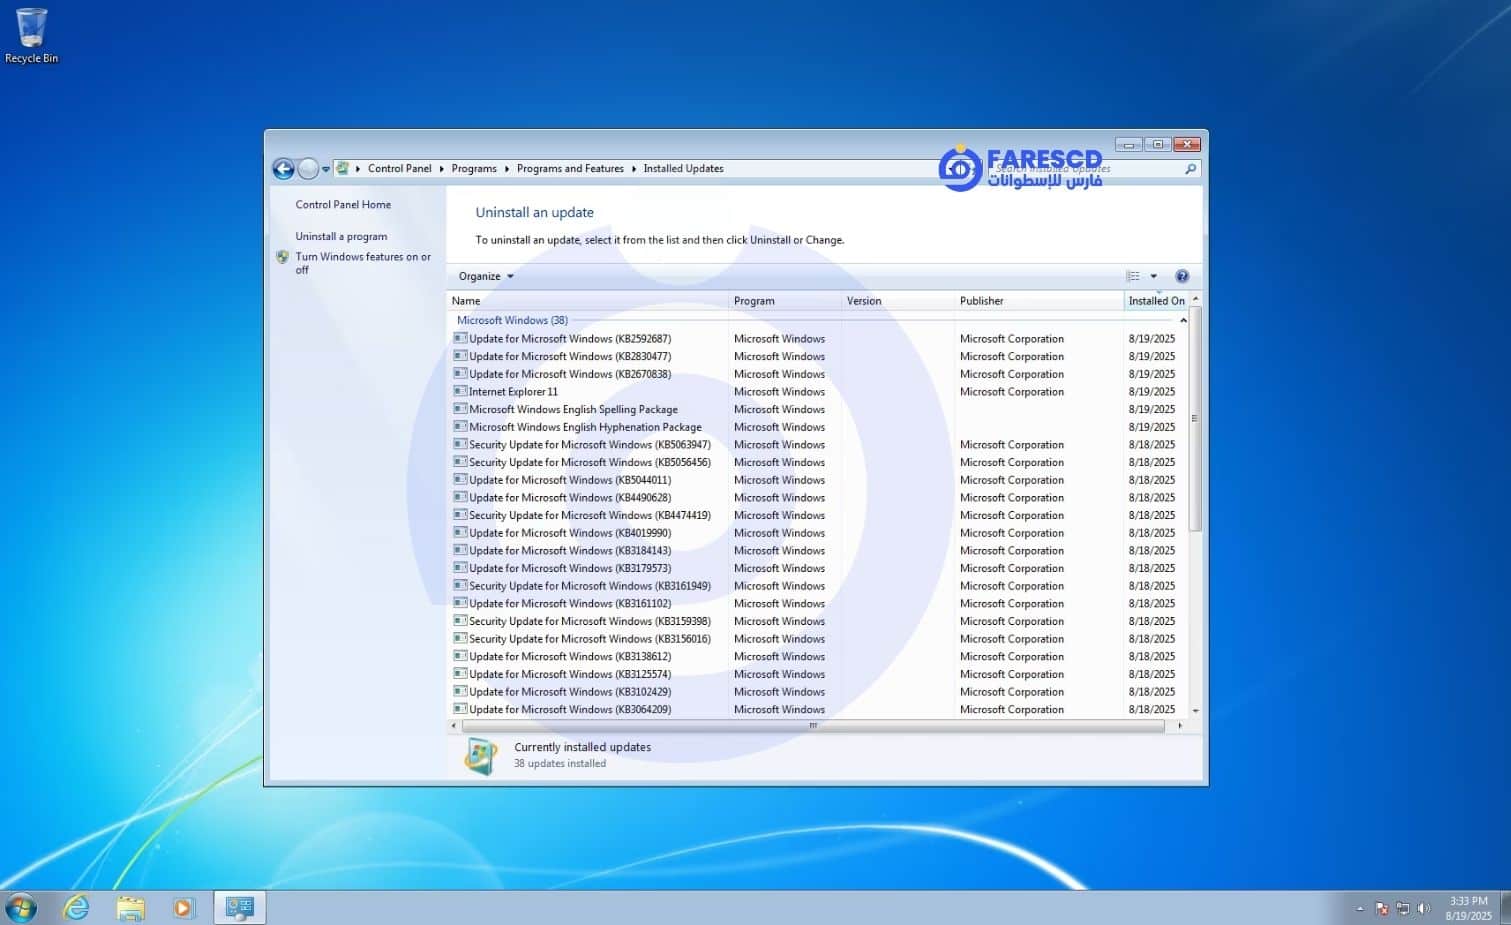Select Security Update KB4474419

[817, 515]
